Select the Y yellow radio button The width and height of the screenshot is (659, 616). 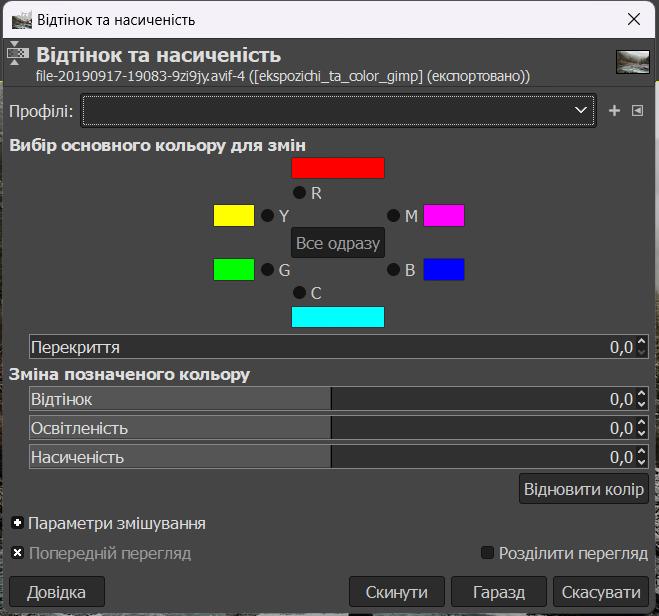[268, 216]
